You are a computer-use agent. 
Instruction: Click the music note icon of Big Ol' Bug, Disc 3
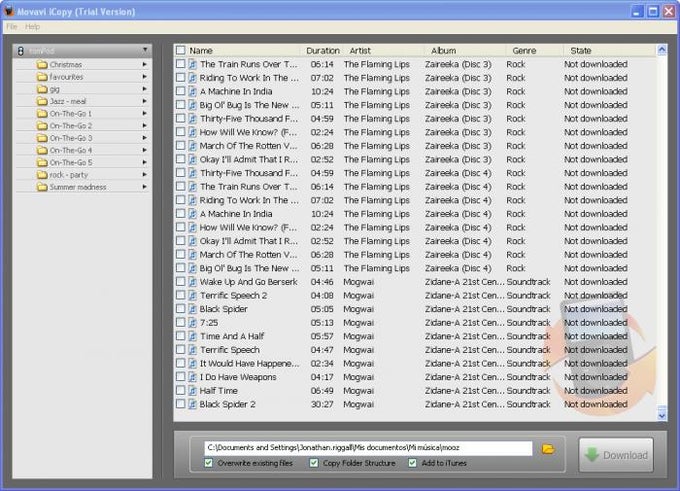pos(192,105)
